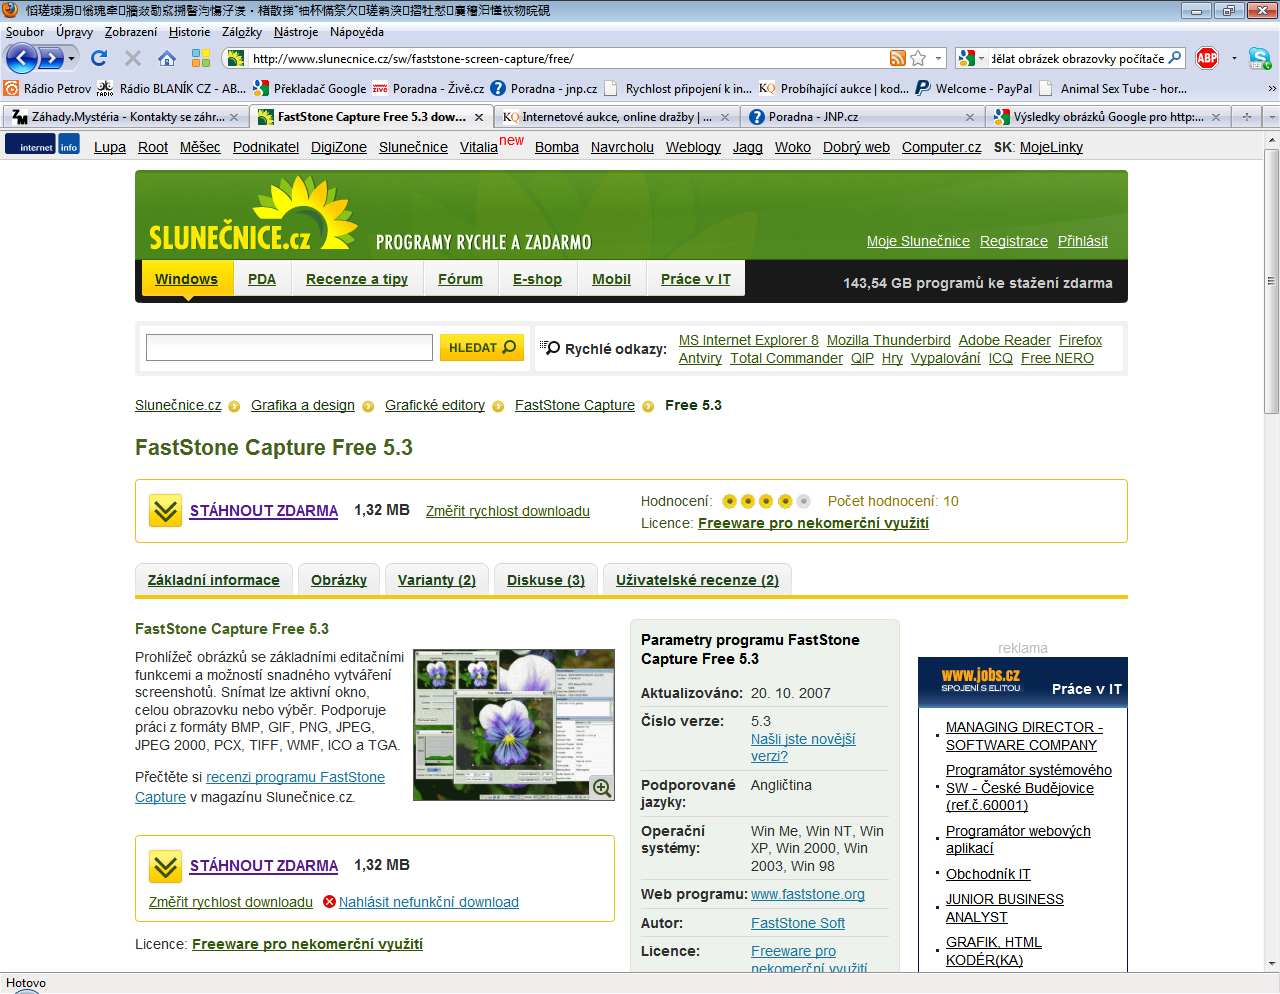Screen dimensions: 1280x994
Task: Click the Slunečnice.cz sunflower logo
Action: tap(253, 215)
